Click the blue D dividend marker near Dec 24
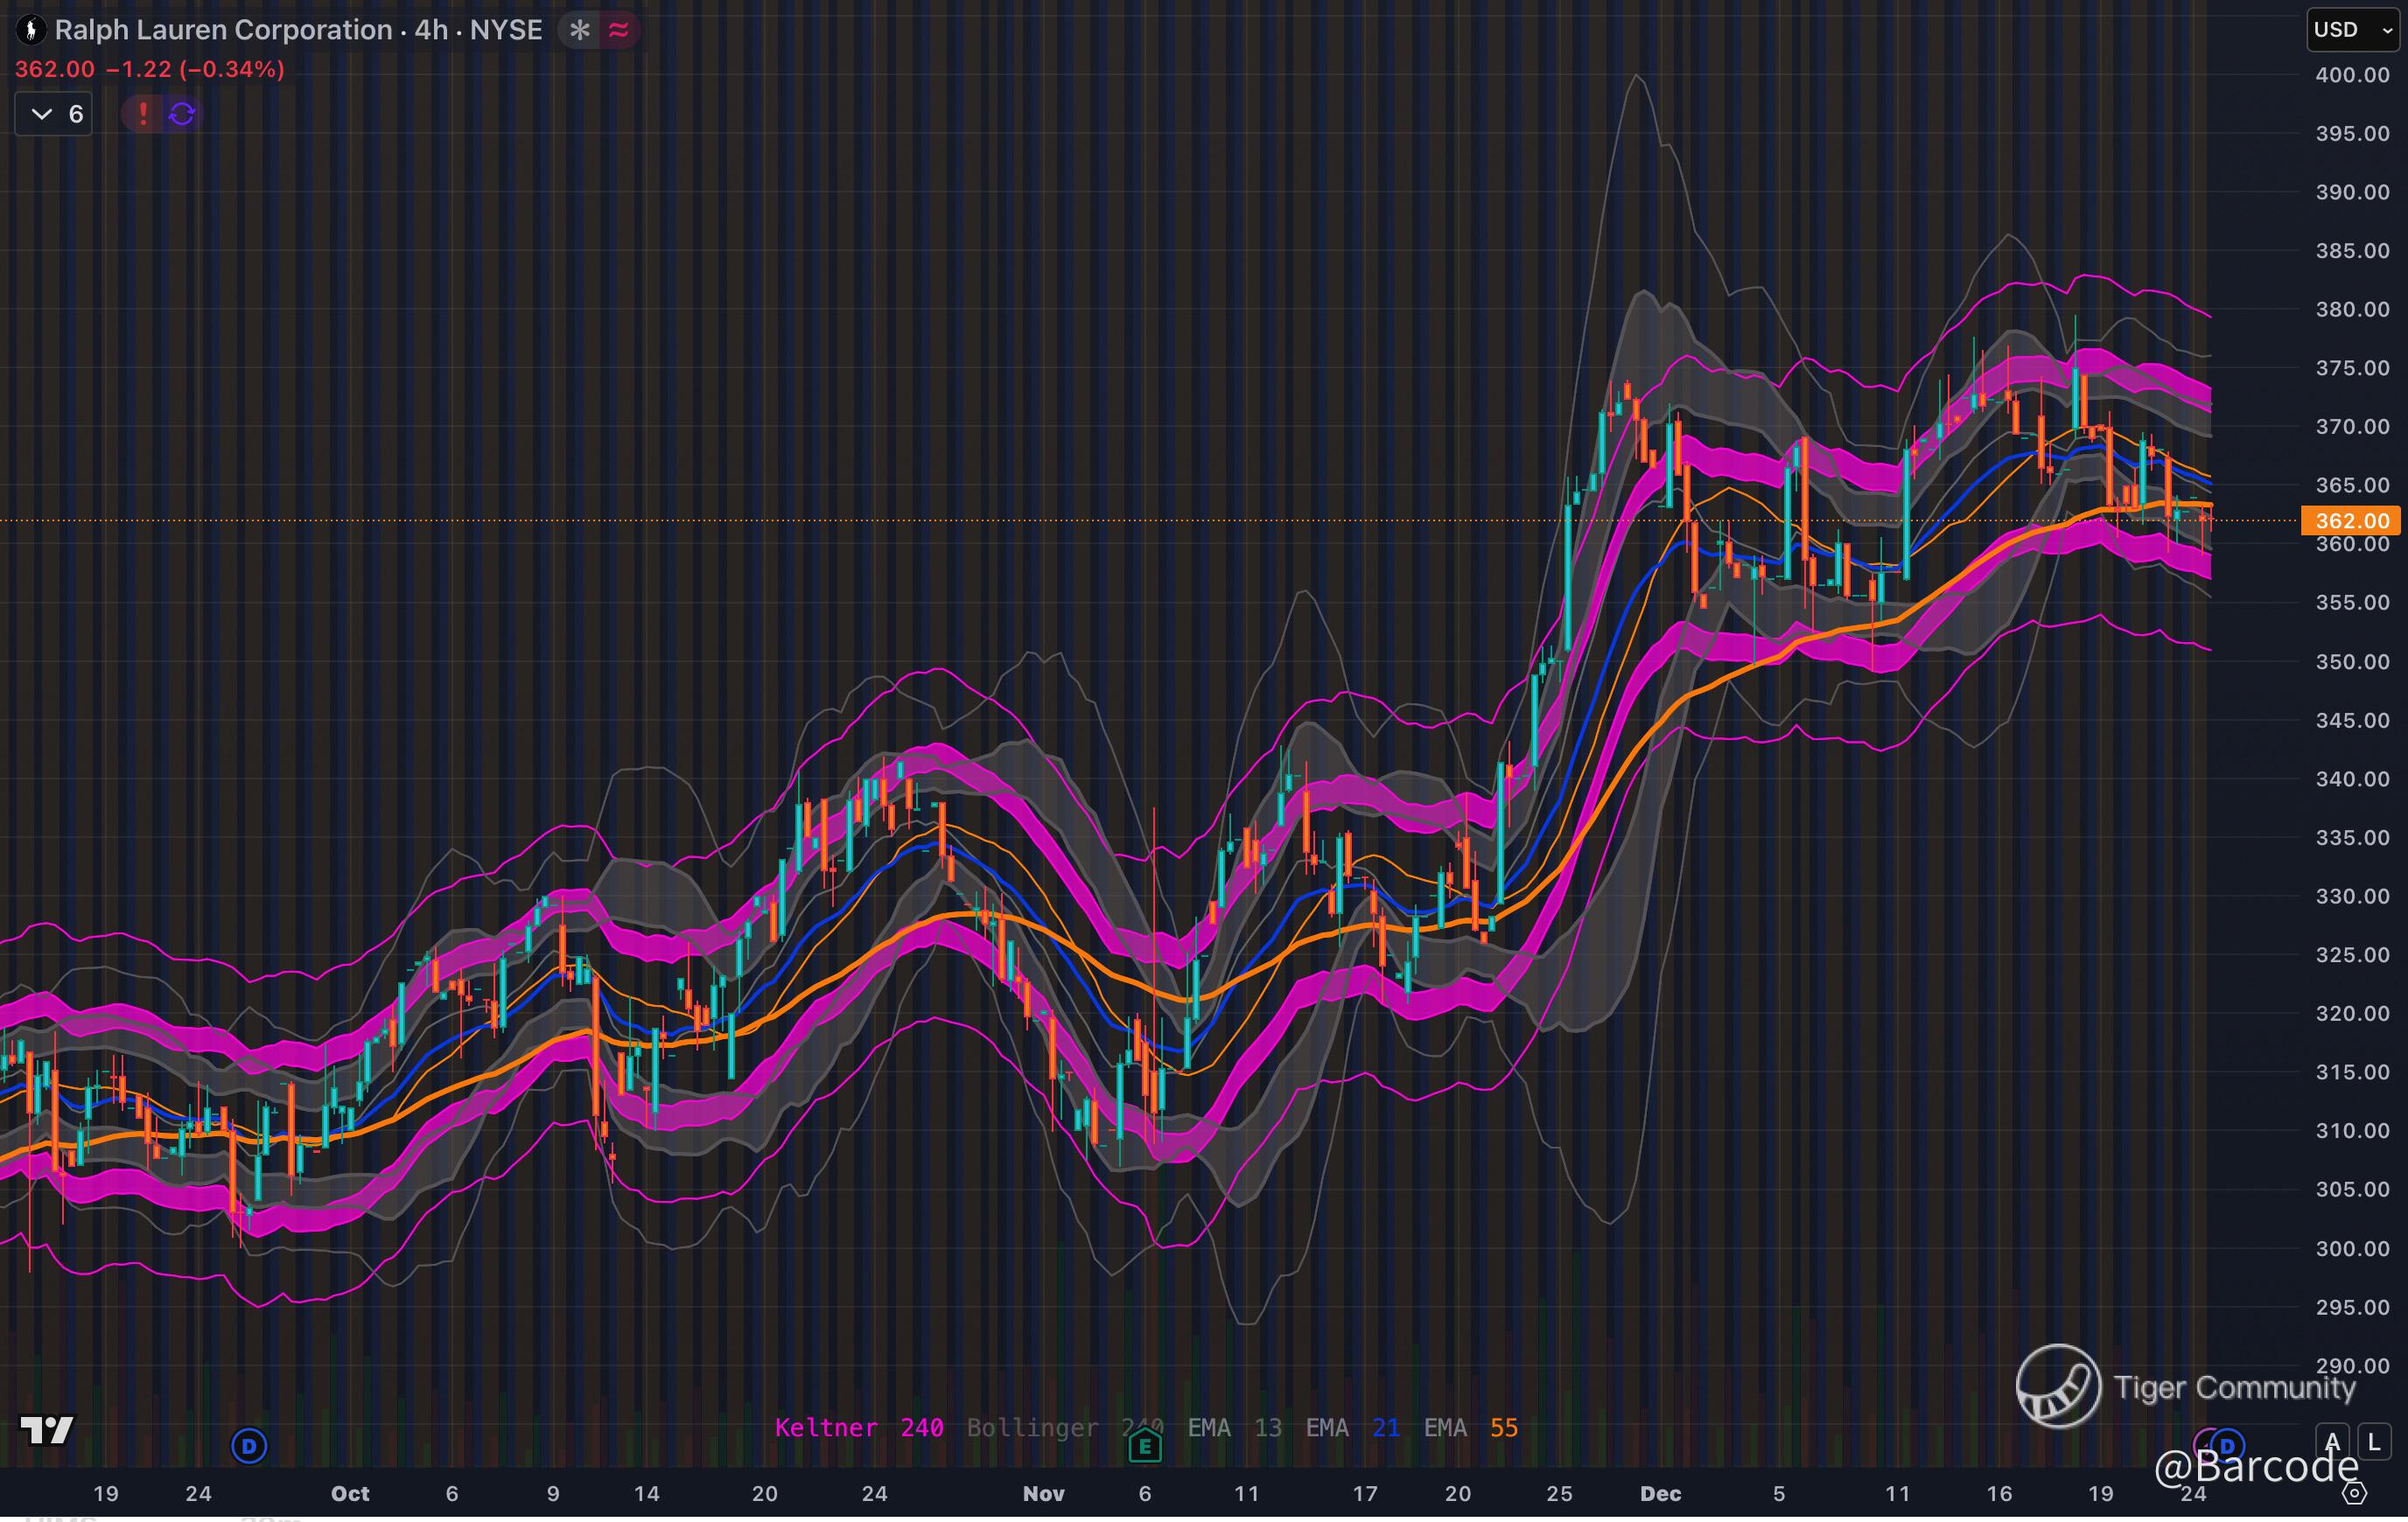 tap(2228, 1445)
